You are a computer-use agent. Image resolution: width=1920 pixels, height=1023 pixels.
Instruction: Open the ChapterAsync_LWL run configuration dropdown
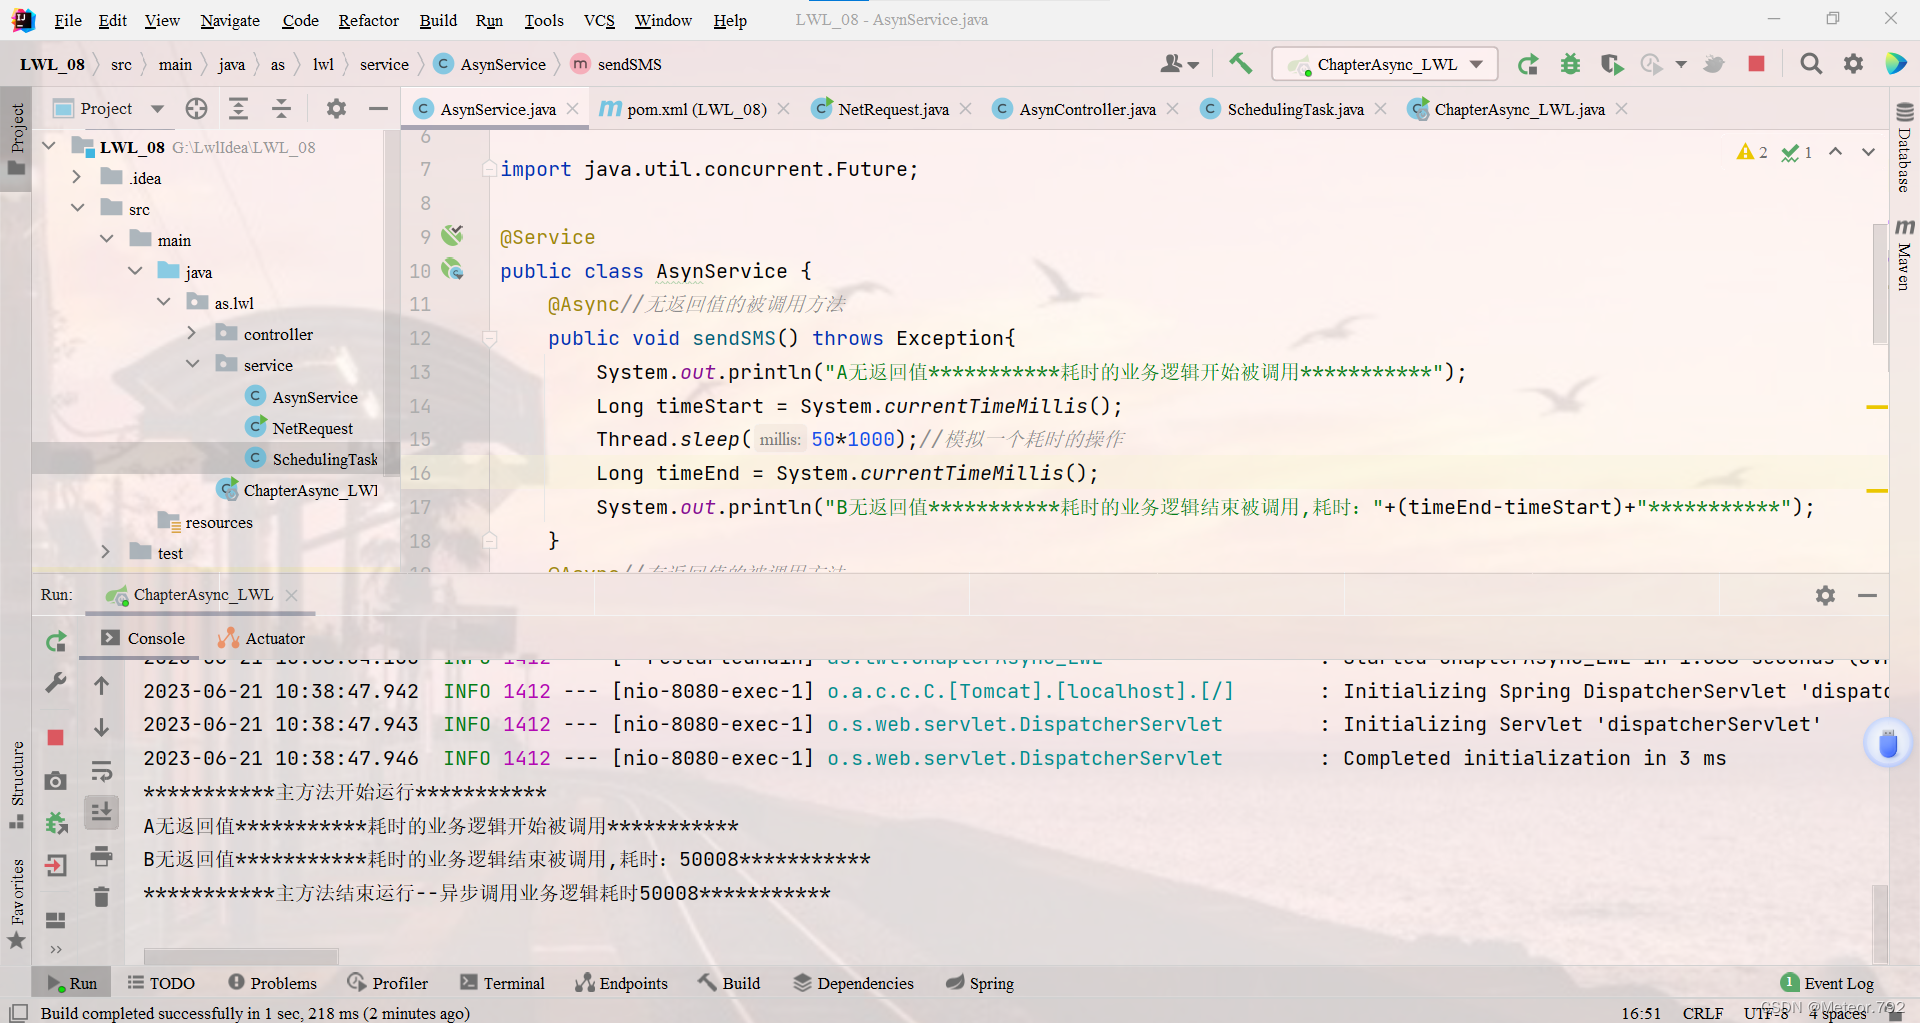pyautogui.click(x=1478, y=63)
